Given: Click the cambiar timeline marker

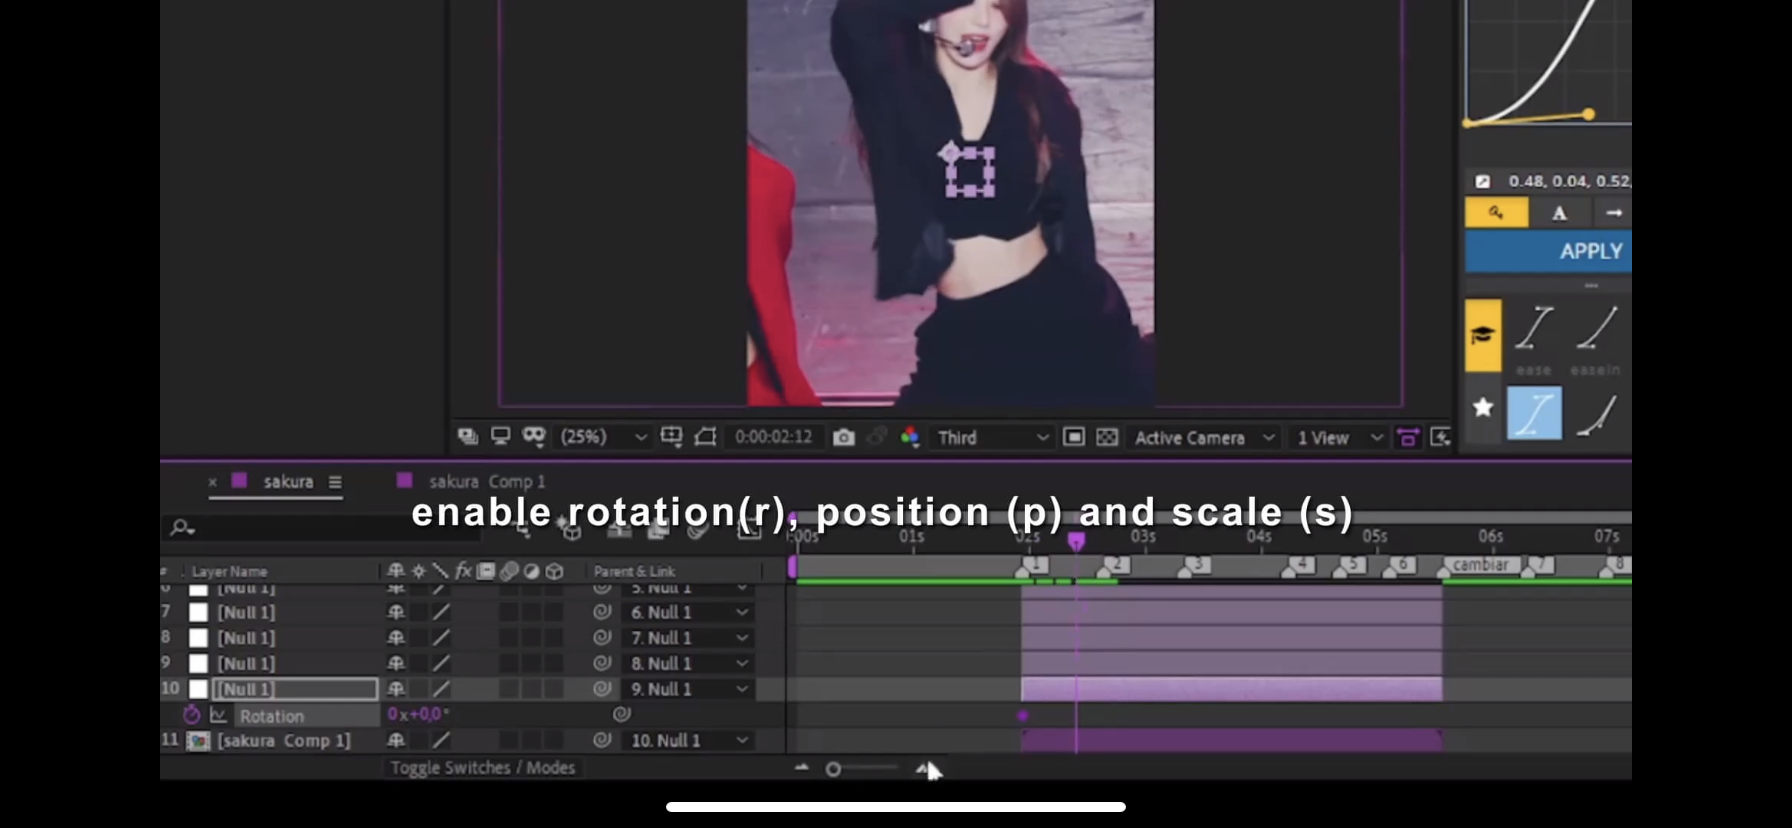Looking at the screenshot, I should coord(1480,565).
